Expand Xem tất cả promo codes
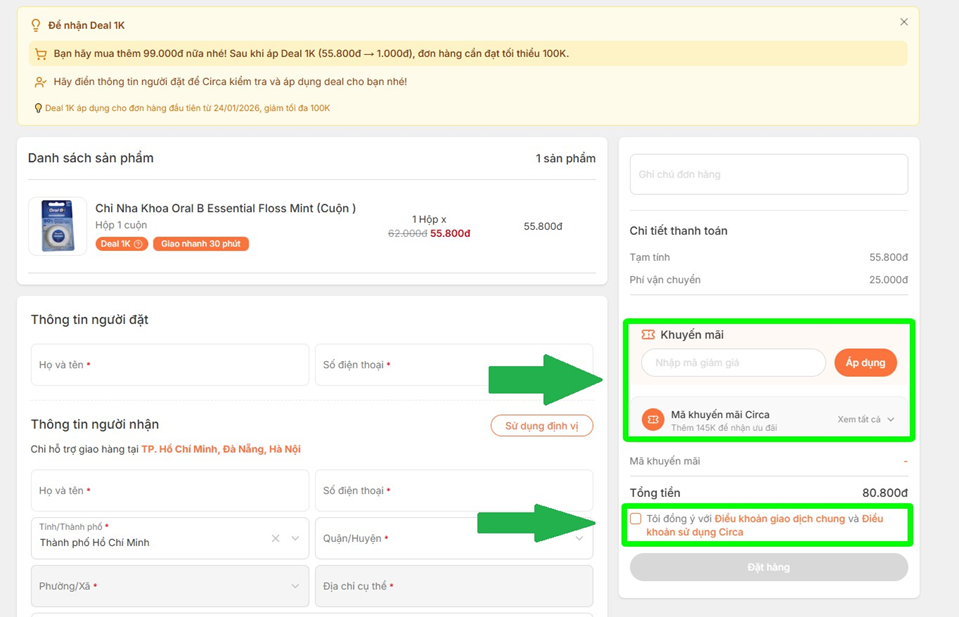The image size is (959, 617). (866, 420)
